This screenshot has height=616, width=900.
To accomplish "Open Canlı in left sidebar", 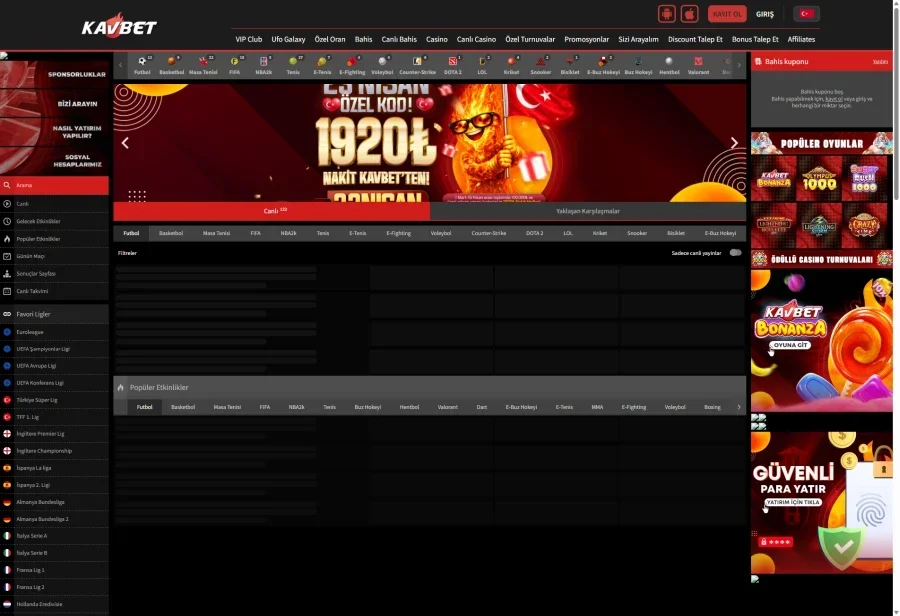I will click(55, 204).
